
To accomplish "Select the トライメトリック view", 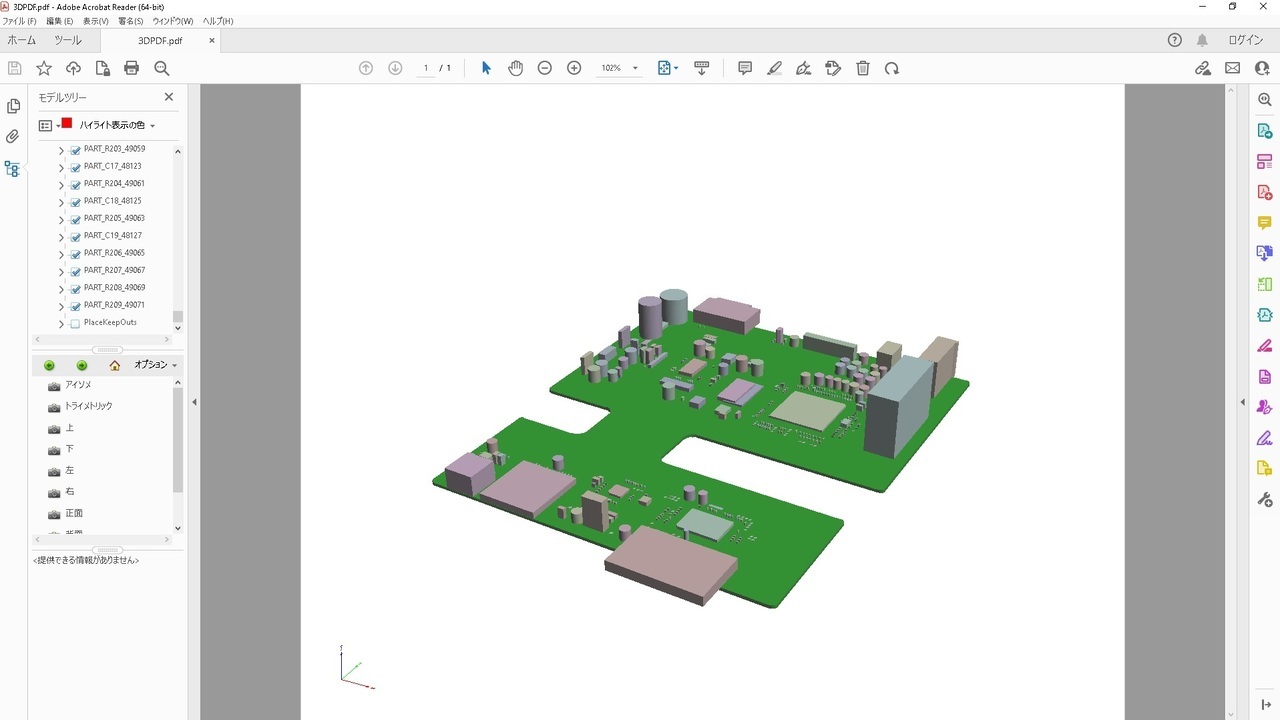I will (88, 406).
